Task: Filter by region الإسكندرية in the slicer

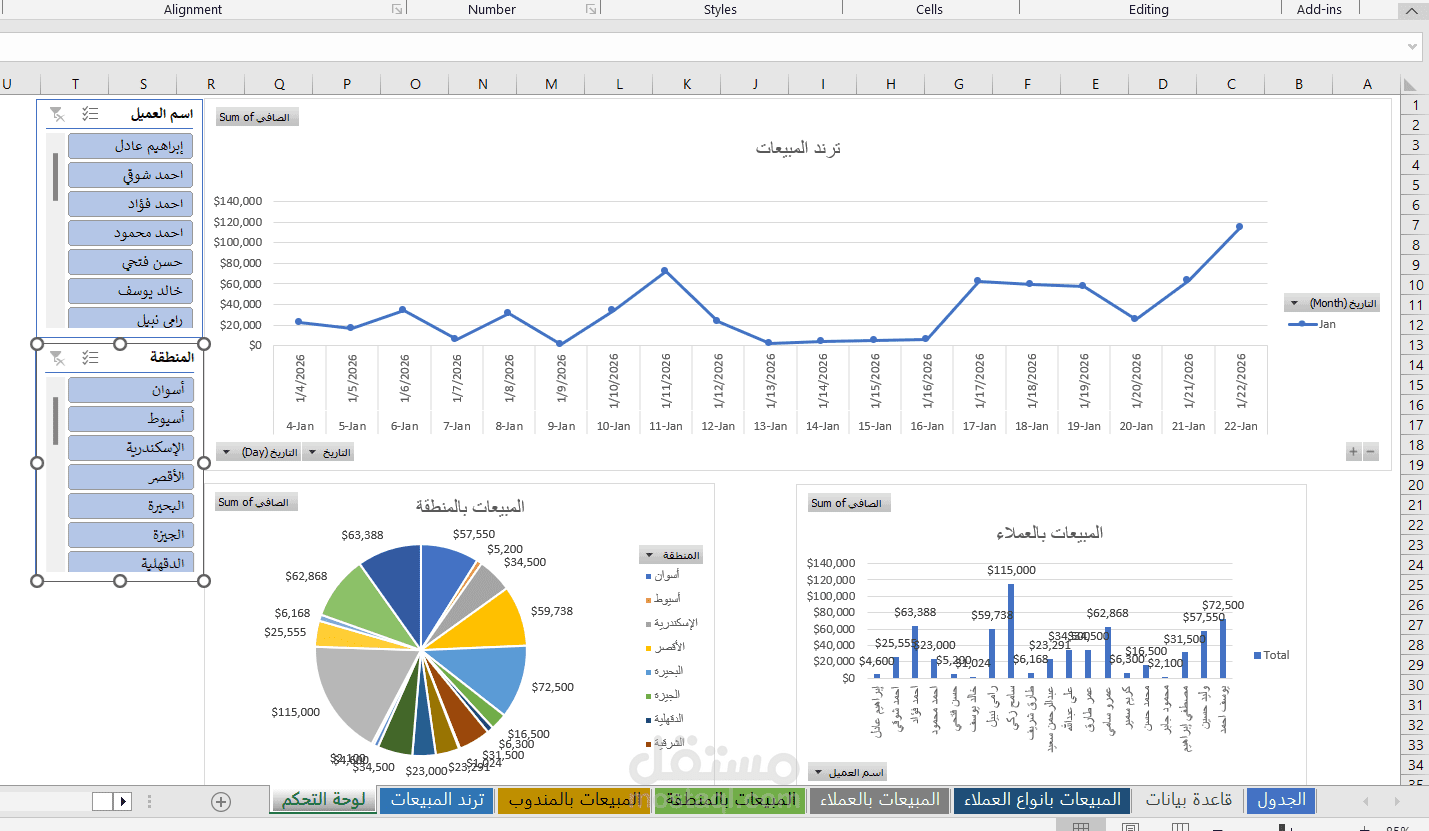Action: click(131, 448)
